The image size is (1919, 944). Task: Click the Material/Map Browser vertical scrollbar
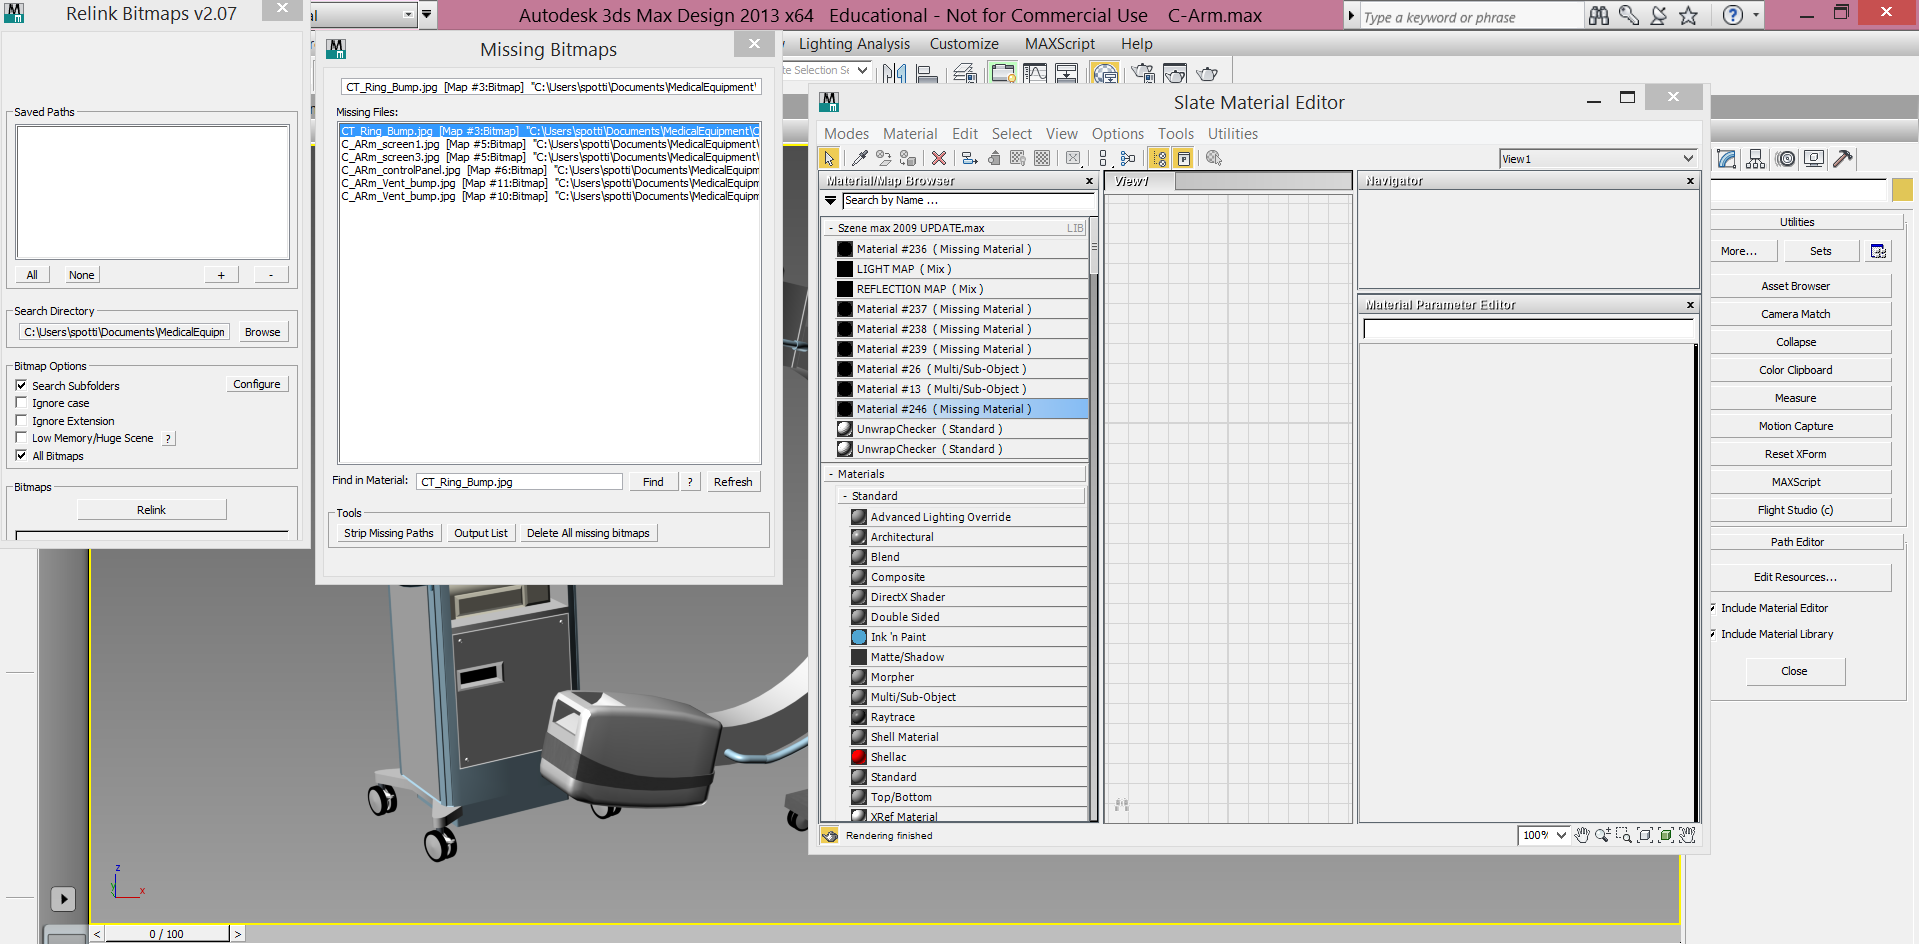(x=1093, y=520)
